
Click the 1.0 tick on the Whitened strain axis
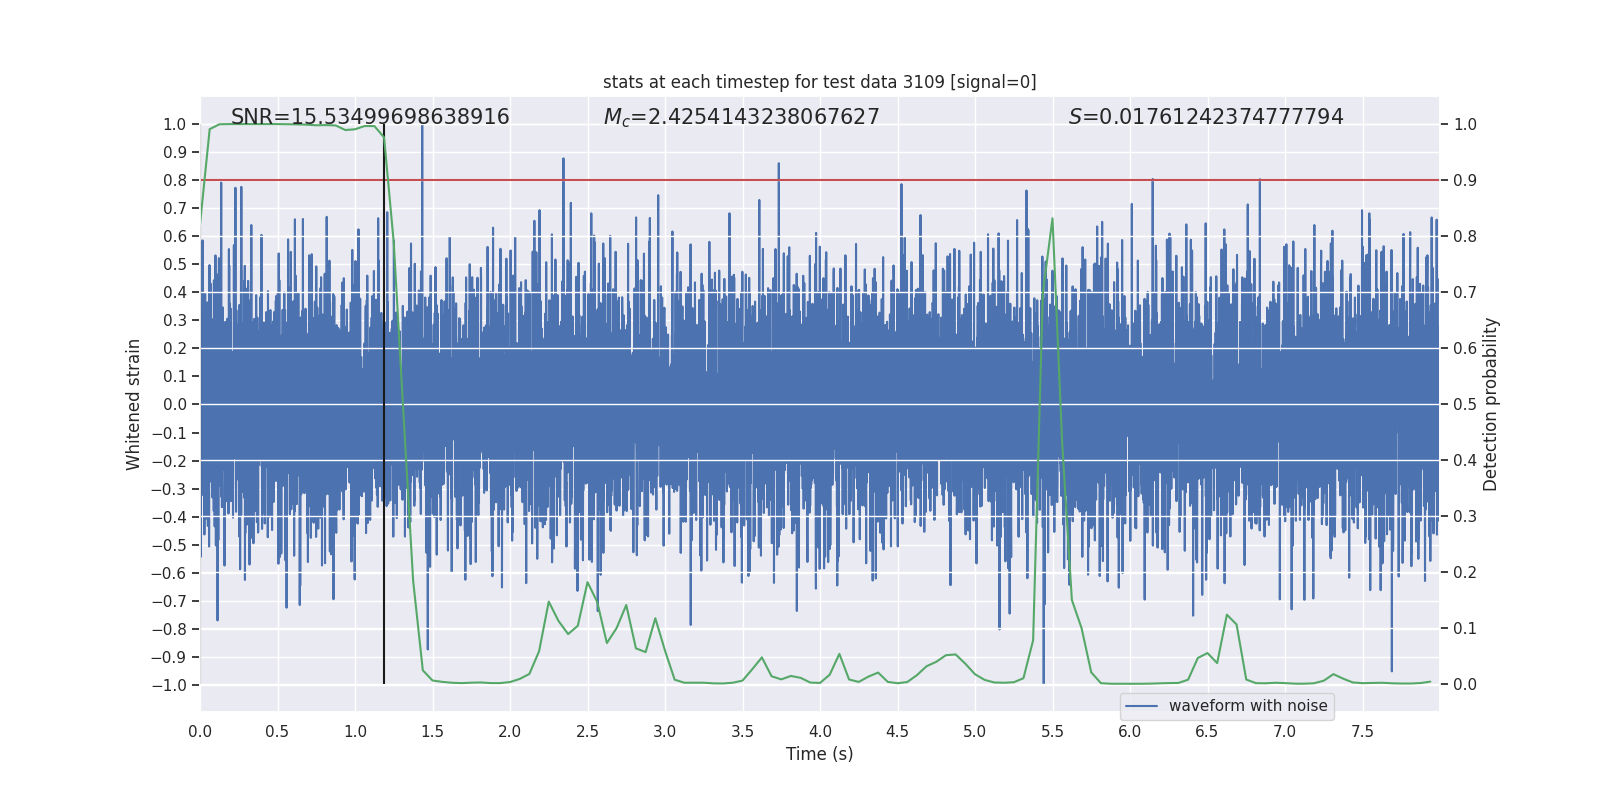pyautogui.click(x=175, y=124)
